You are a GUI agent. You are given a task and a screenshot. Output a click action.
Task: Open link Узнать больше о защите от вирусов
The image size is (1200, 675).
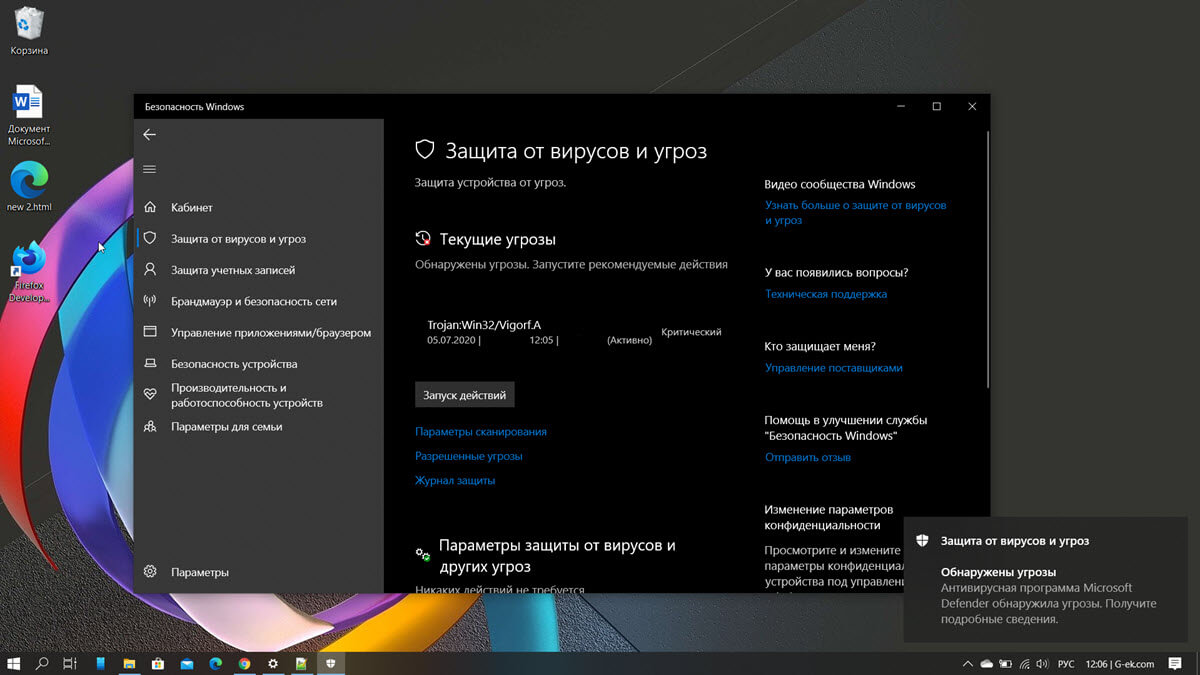coord(856,212)
